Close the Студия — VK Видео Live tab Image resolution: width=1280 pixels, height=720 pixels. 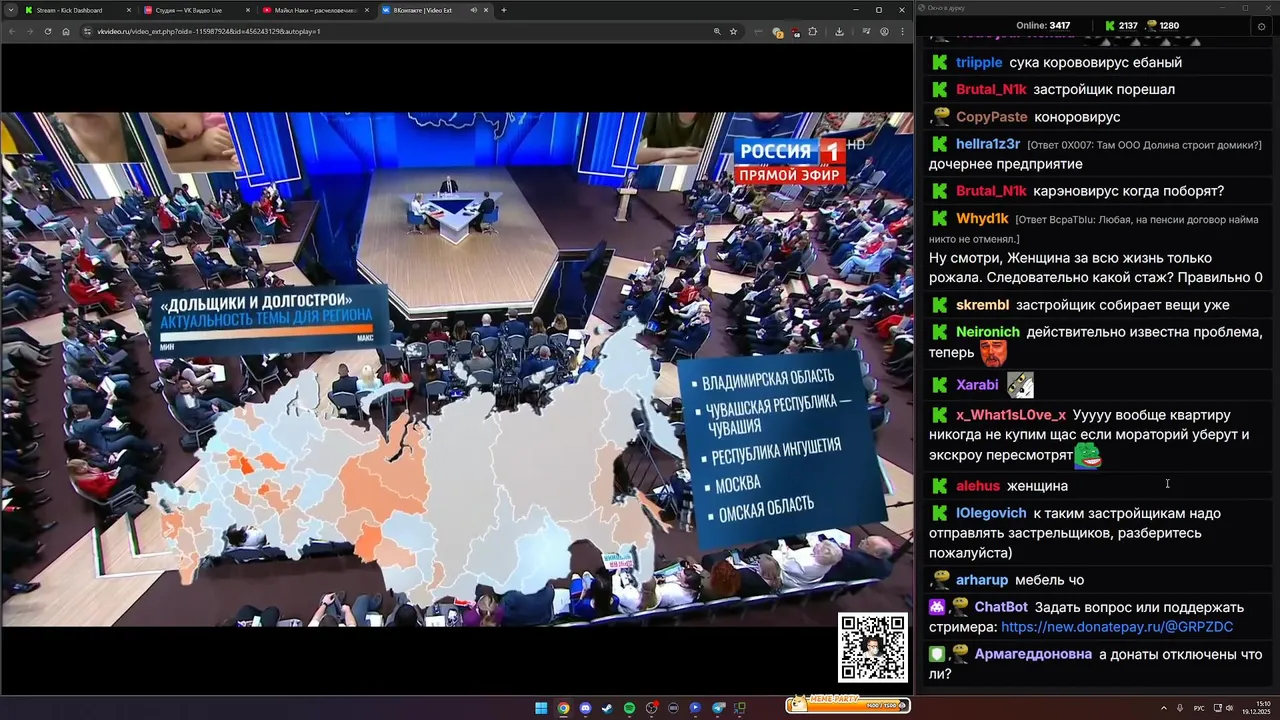pos(248,10)
